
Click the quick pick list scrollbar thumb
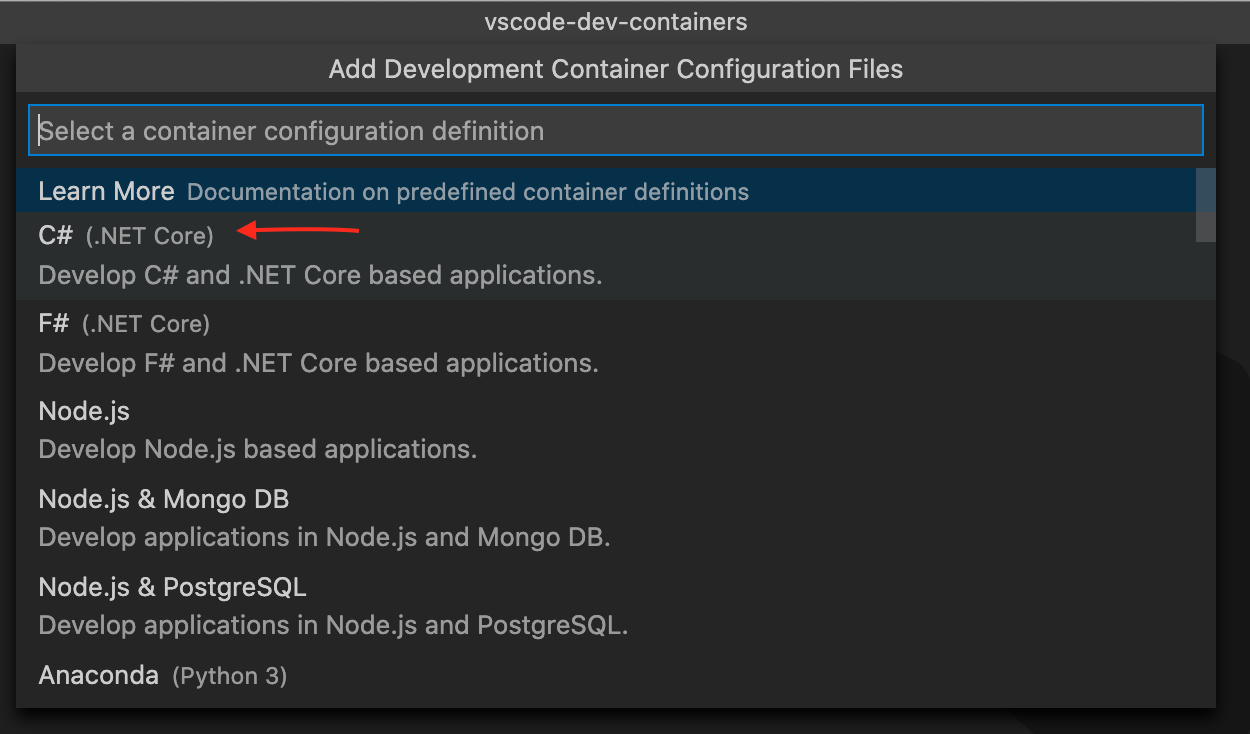(x=1205, y=204)
